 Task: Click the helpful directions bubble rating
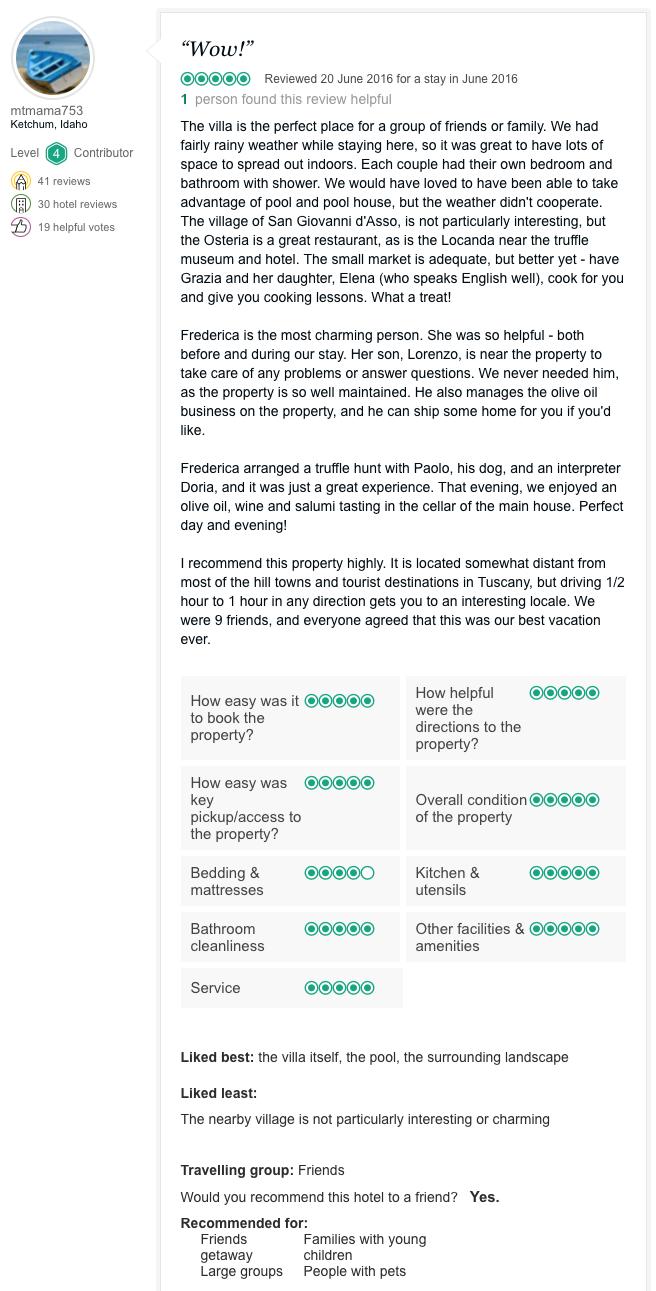click(564, 693)
